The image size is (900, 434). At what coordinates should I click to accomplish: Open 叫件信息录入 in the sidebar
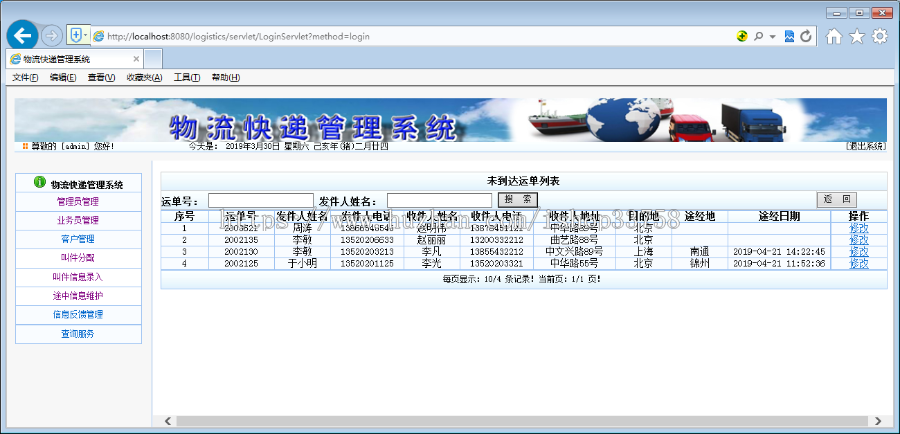(x=78, y=277)
